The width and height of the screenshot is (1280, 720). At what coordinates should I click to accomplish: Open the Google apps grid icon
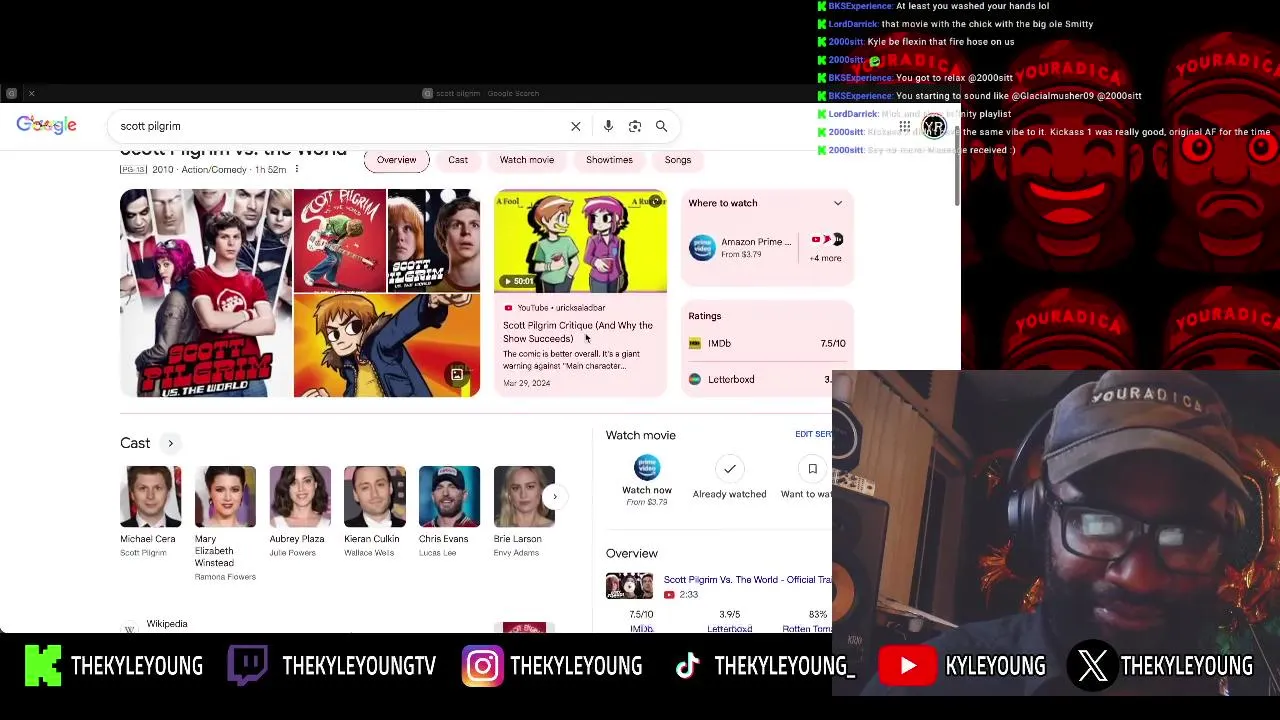(x=905, y=127)
